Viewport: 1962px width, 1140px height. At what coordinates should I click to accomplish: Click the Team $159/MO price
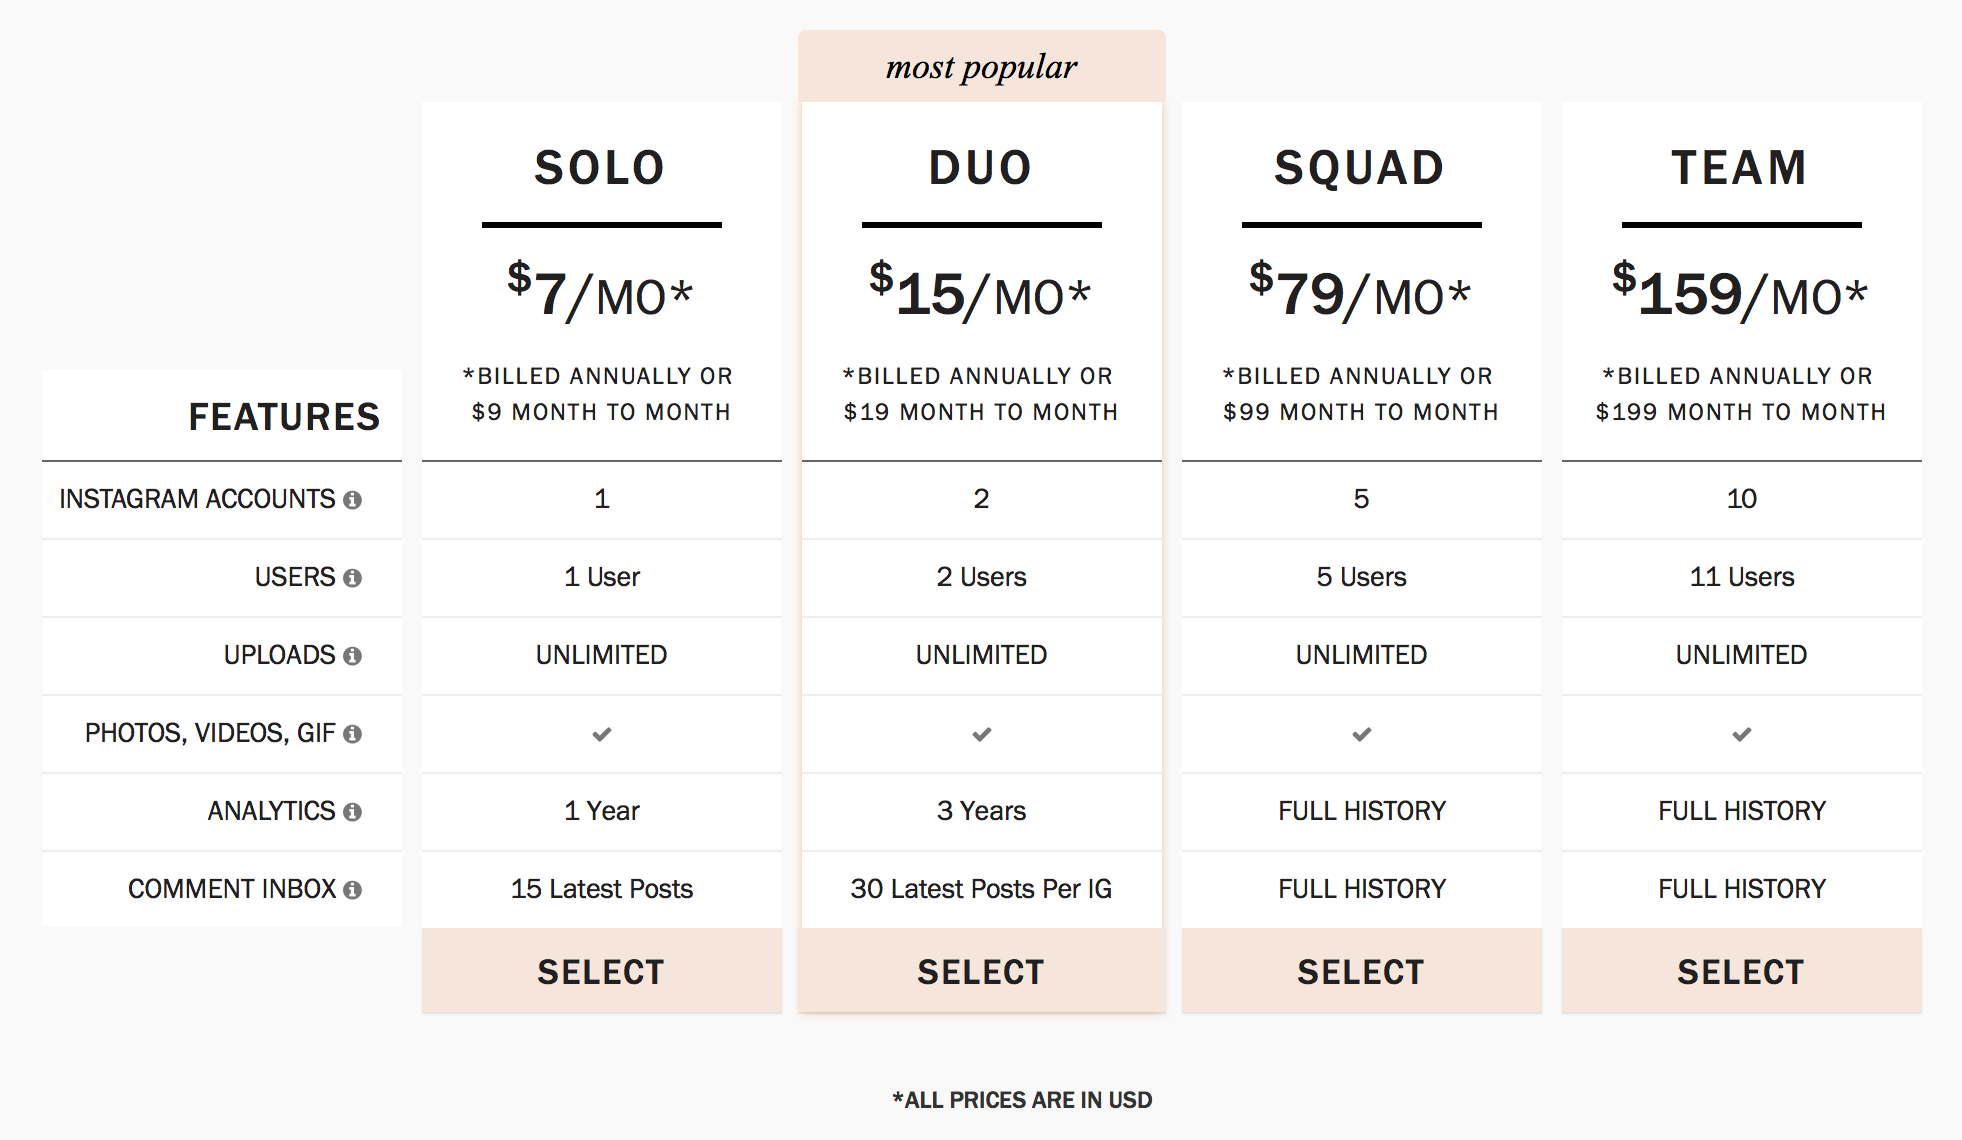tap(1740, 292)
